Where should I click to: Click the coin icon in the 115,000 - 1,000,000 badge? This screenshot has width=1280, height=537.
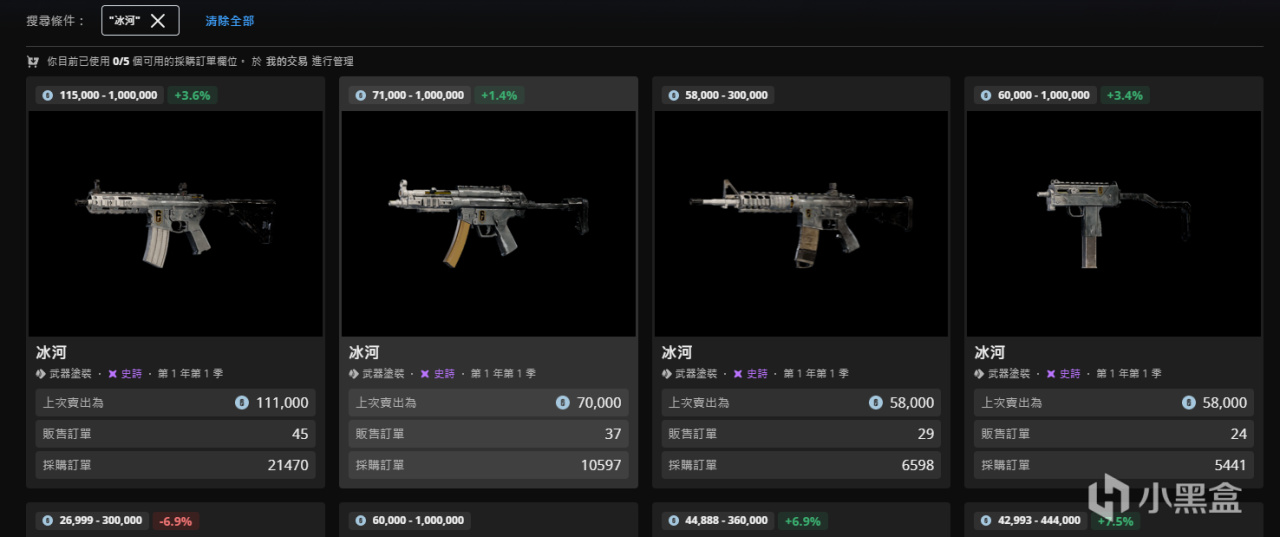pyautogui.click(x=47, y=95)
